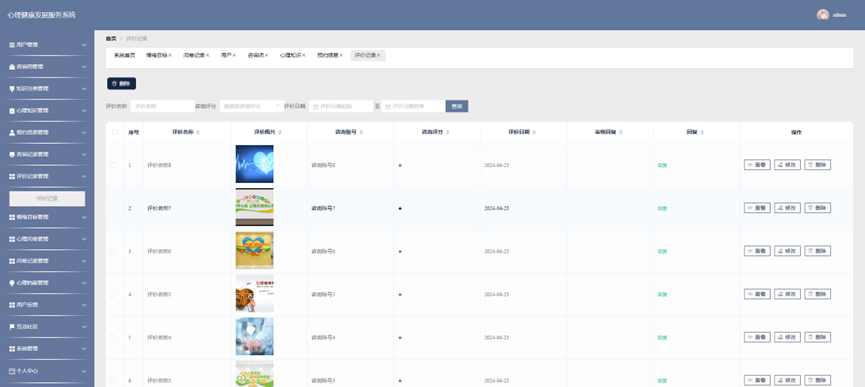865x387 pixels.
Task: Click green 回复 link in row 评价名称5
Action: pos(663,294)
